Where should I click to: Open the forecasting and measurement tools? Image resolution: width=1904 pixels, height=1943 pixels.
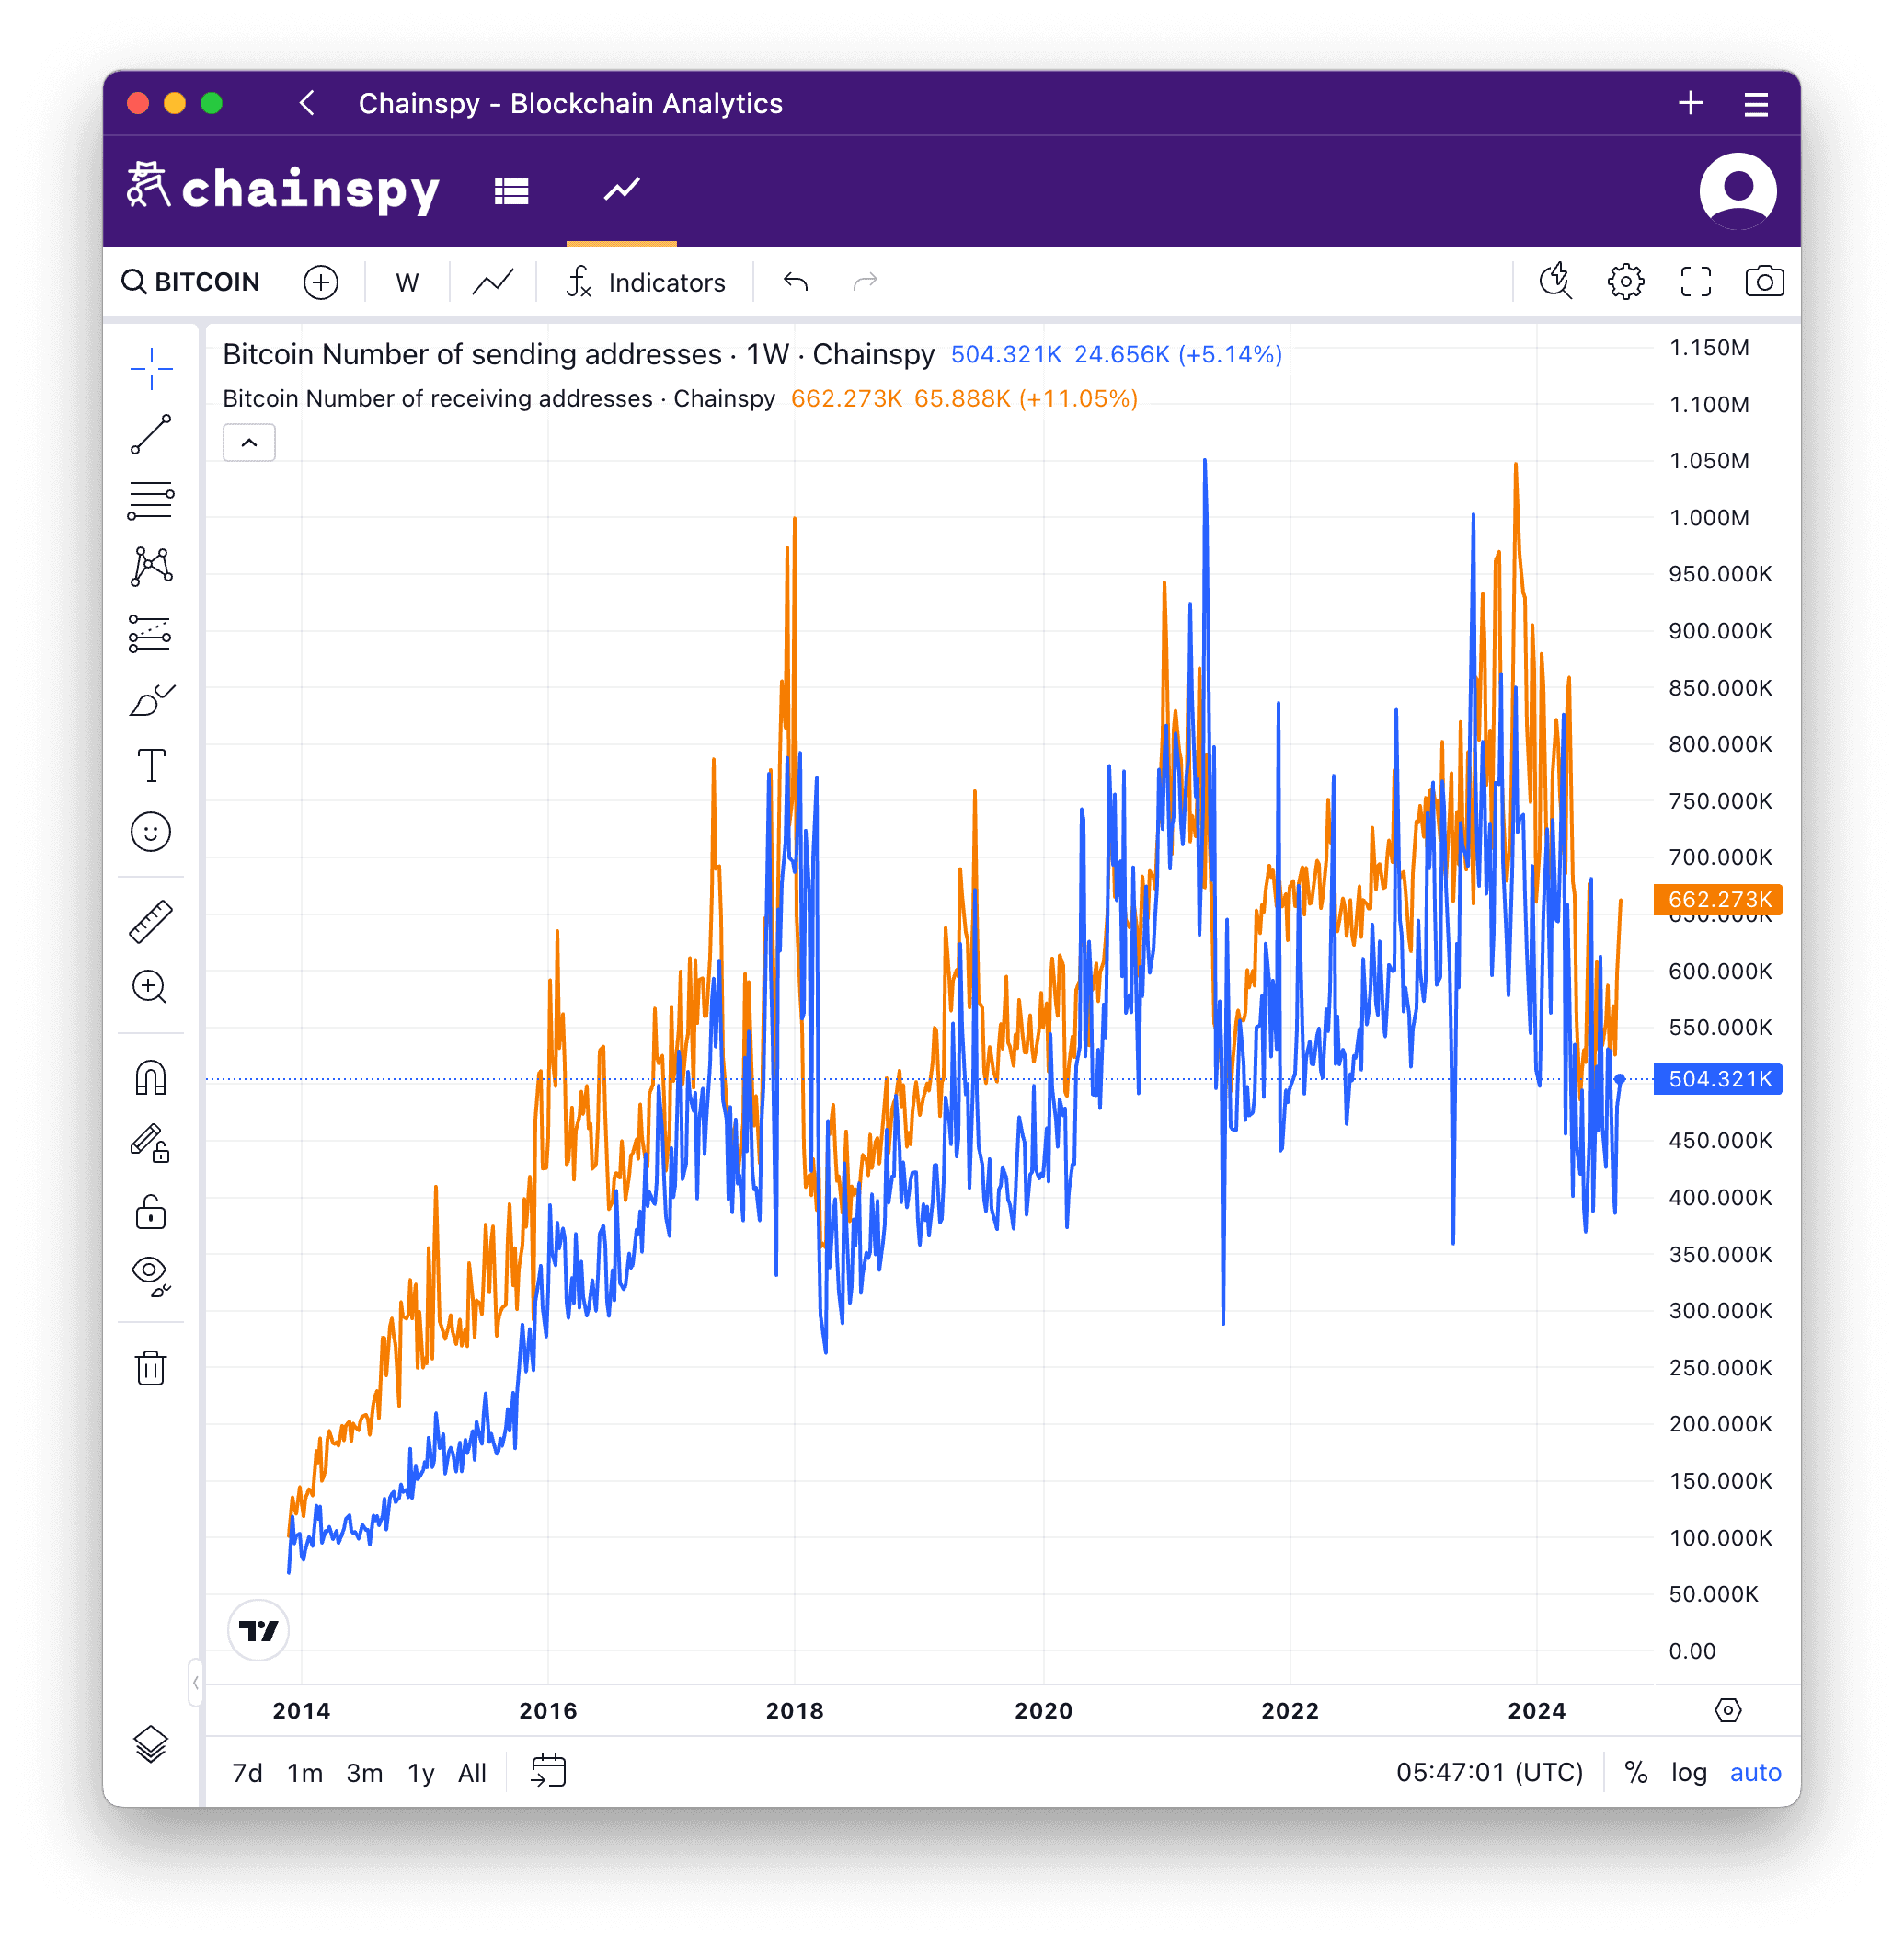(x=151, y=633)
